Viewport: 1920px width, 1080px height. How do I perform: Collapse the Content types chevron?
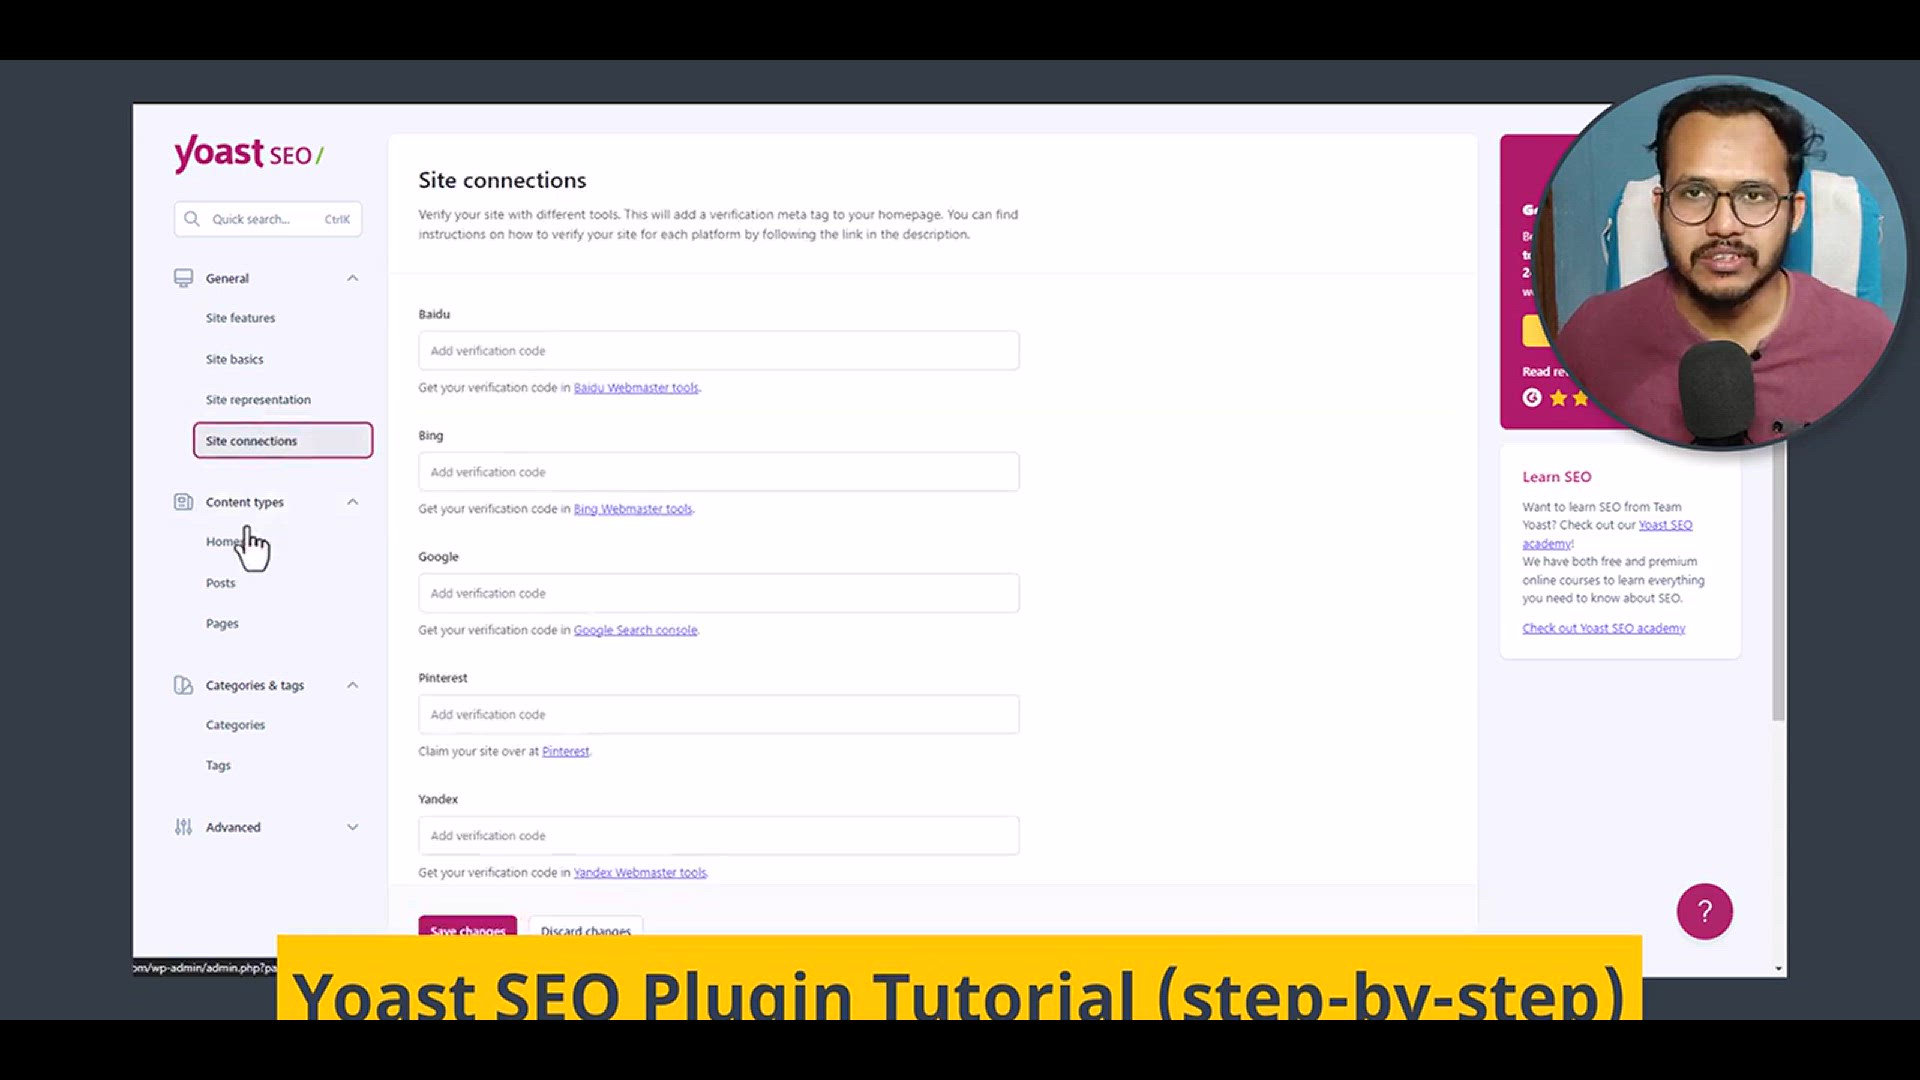click(352, 502)
